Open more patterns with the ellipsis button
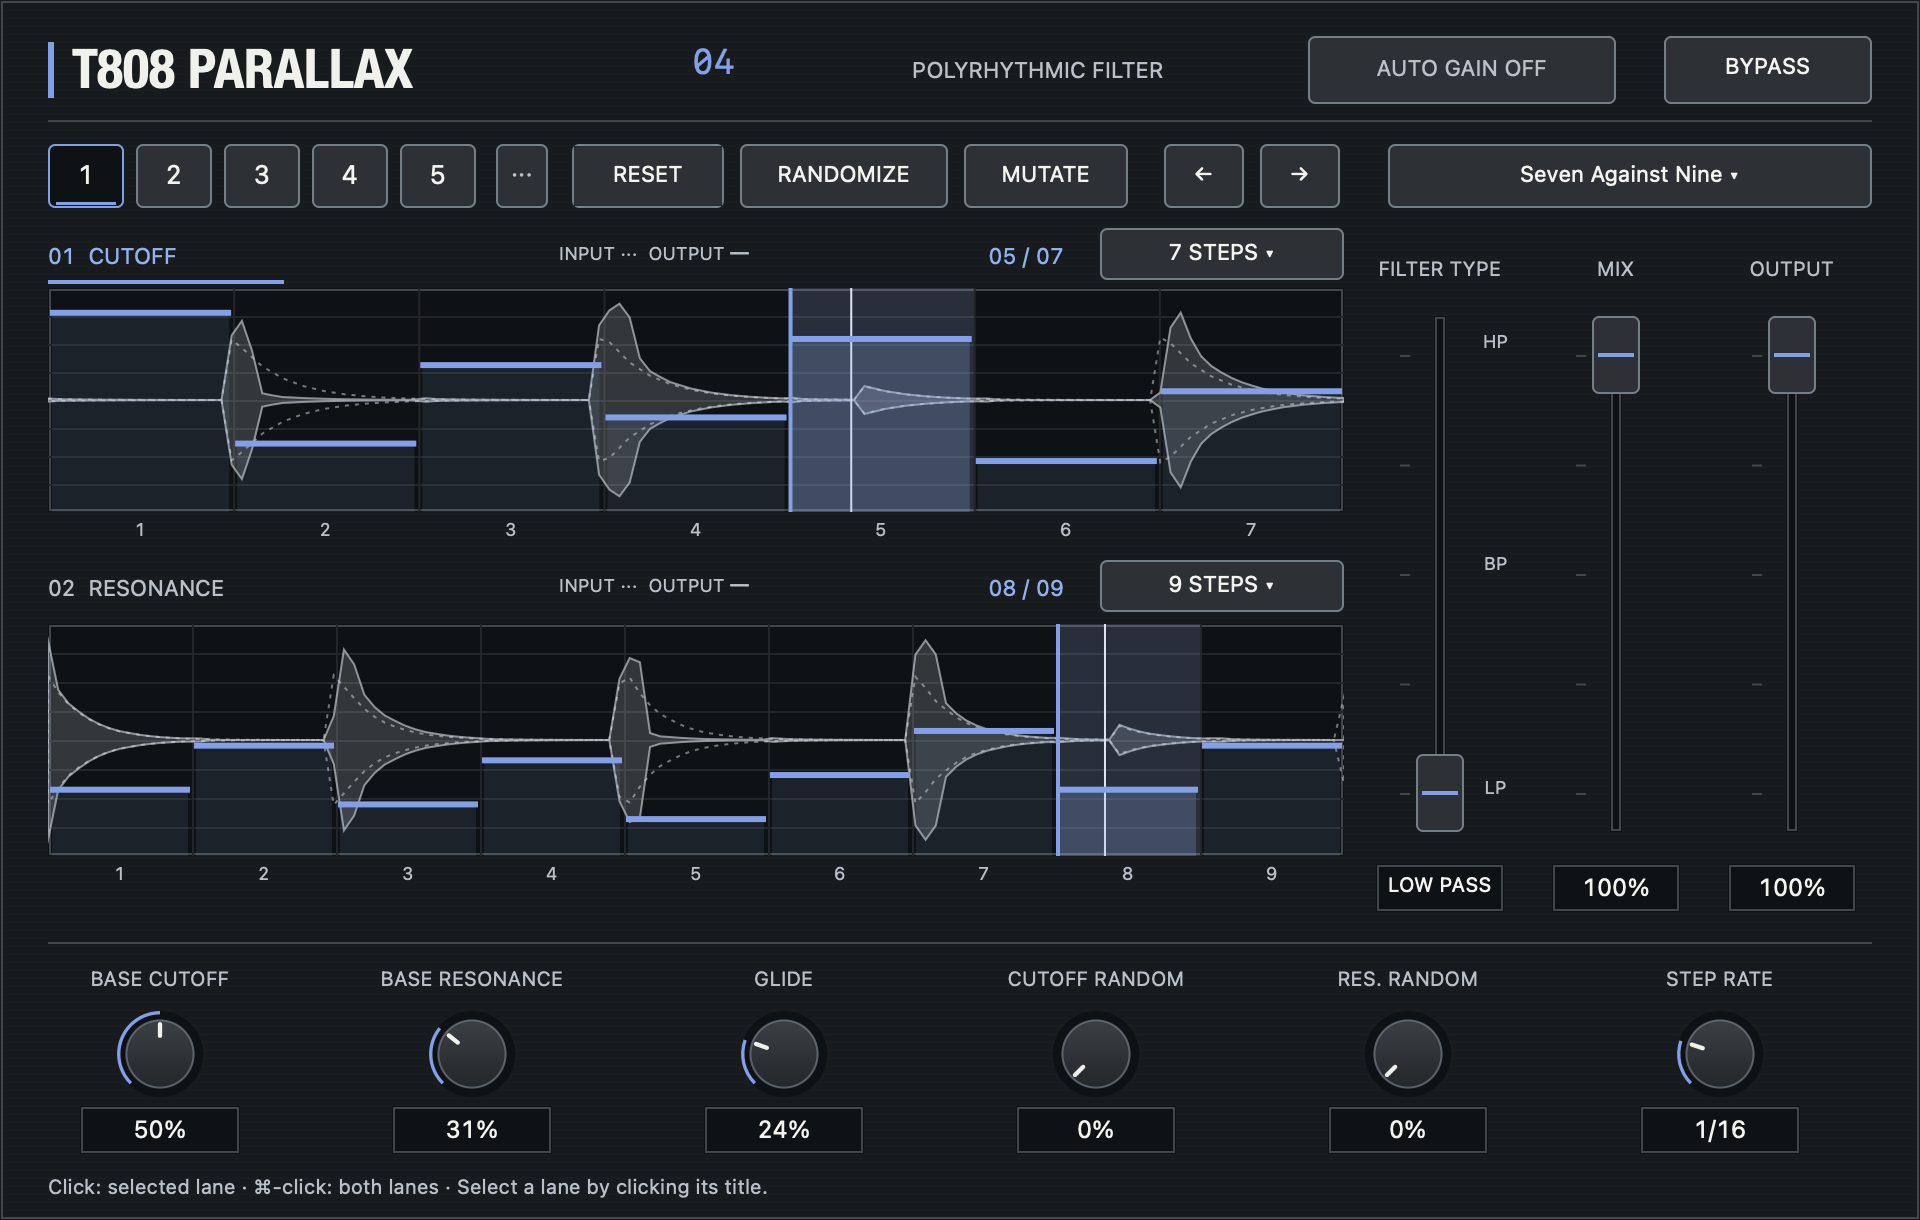1920x1220 pixels. point(522,175)
